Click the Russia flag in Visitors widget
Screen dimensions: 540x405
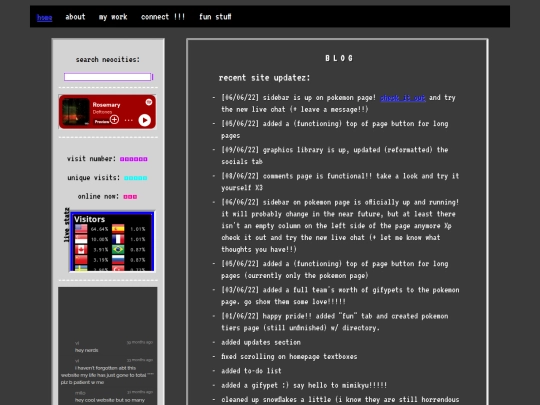coord(118,260)
